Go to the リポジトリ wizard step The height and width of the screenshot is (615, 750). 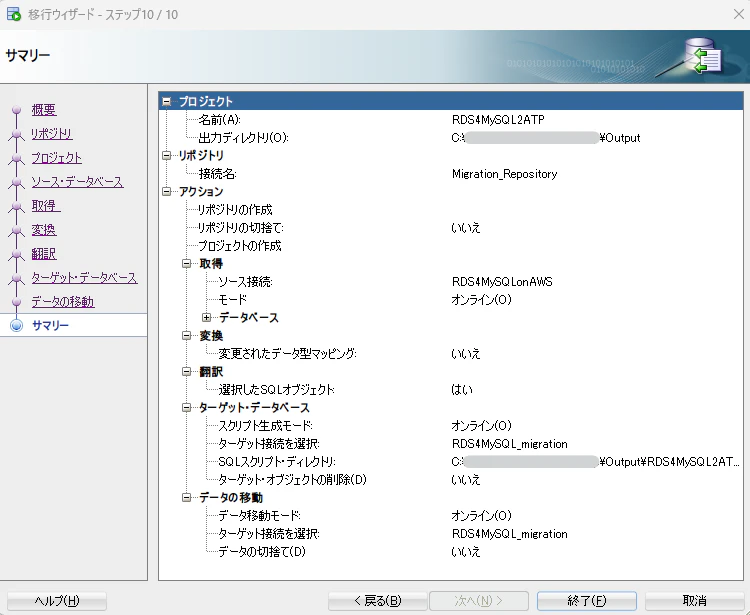(x=52, y=133)
